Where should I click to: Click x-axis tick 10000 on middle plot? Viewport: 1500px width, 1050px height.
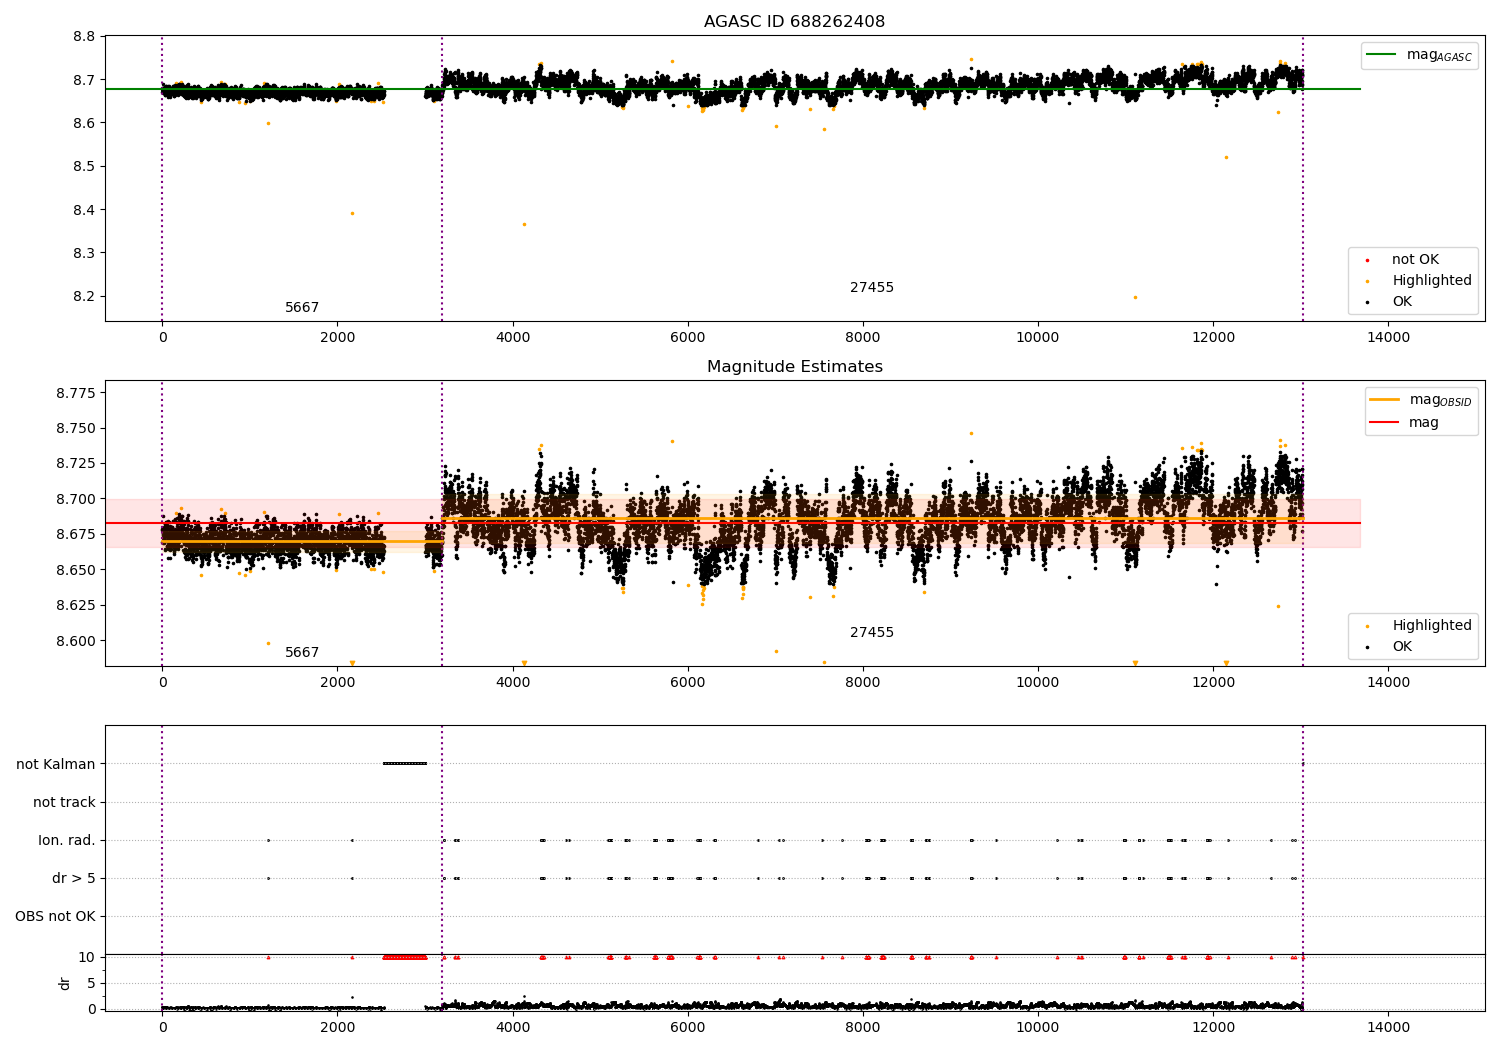[x=1038, y=683]
